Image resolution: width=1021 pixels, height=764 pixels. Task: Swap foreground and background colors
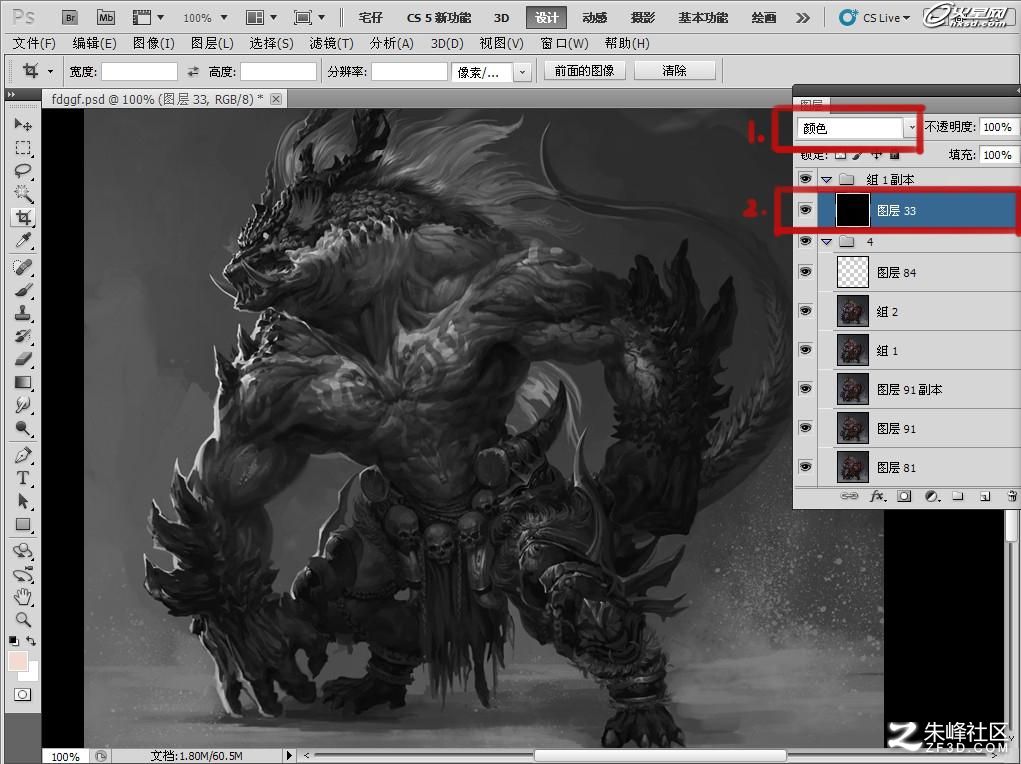[x=31, y=641]
